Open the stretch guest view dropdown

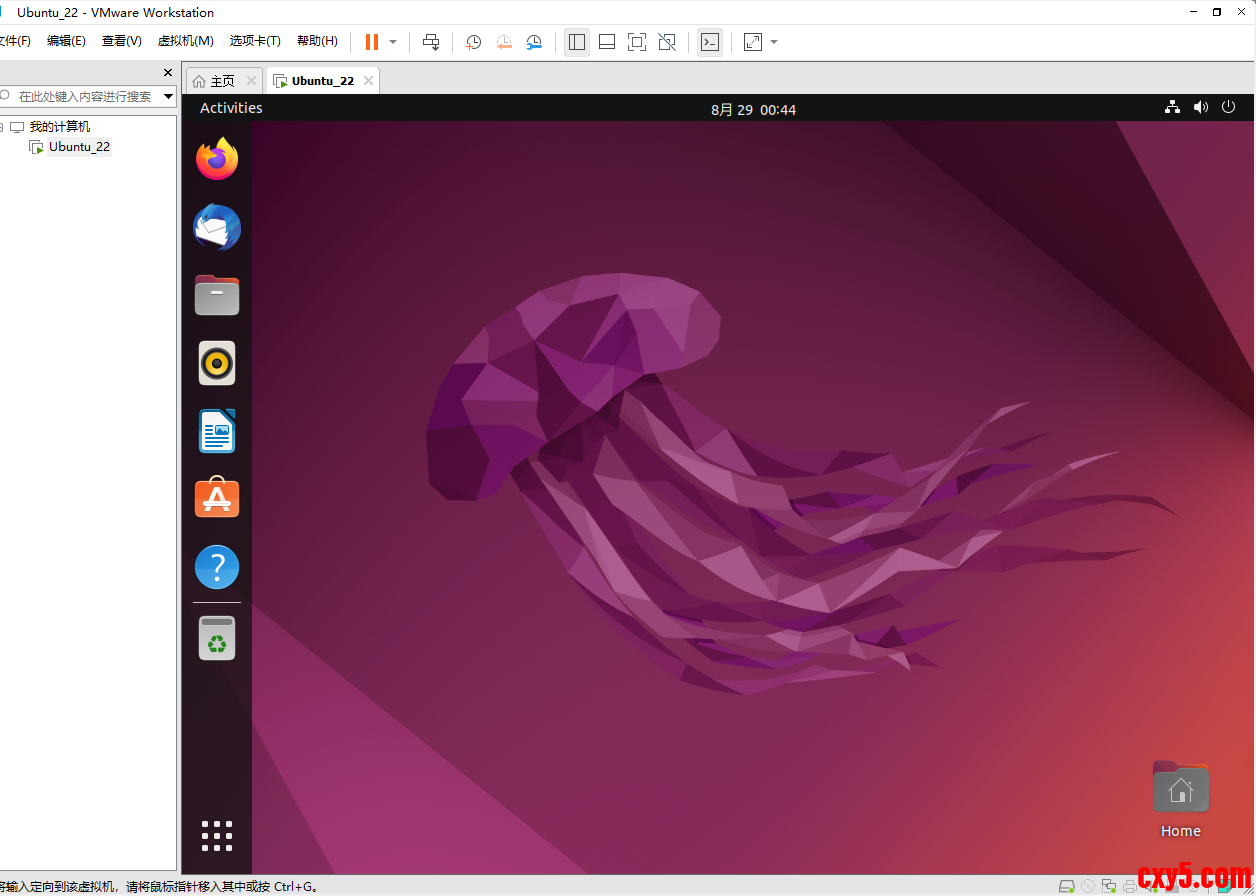pos(774,42)
